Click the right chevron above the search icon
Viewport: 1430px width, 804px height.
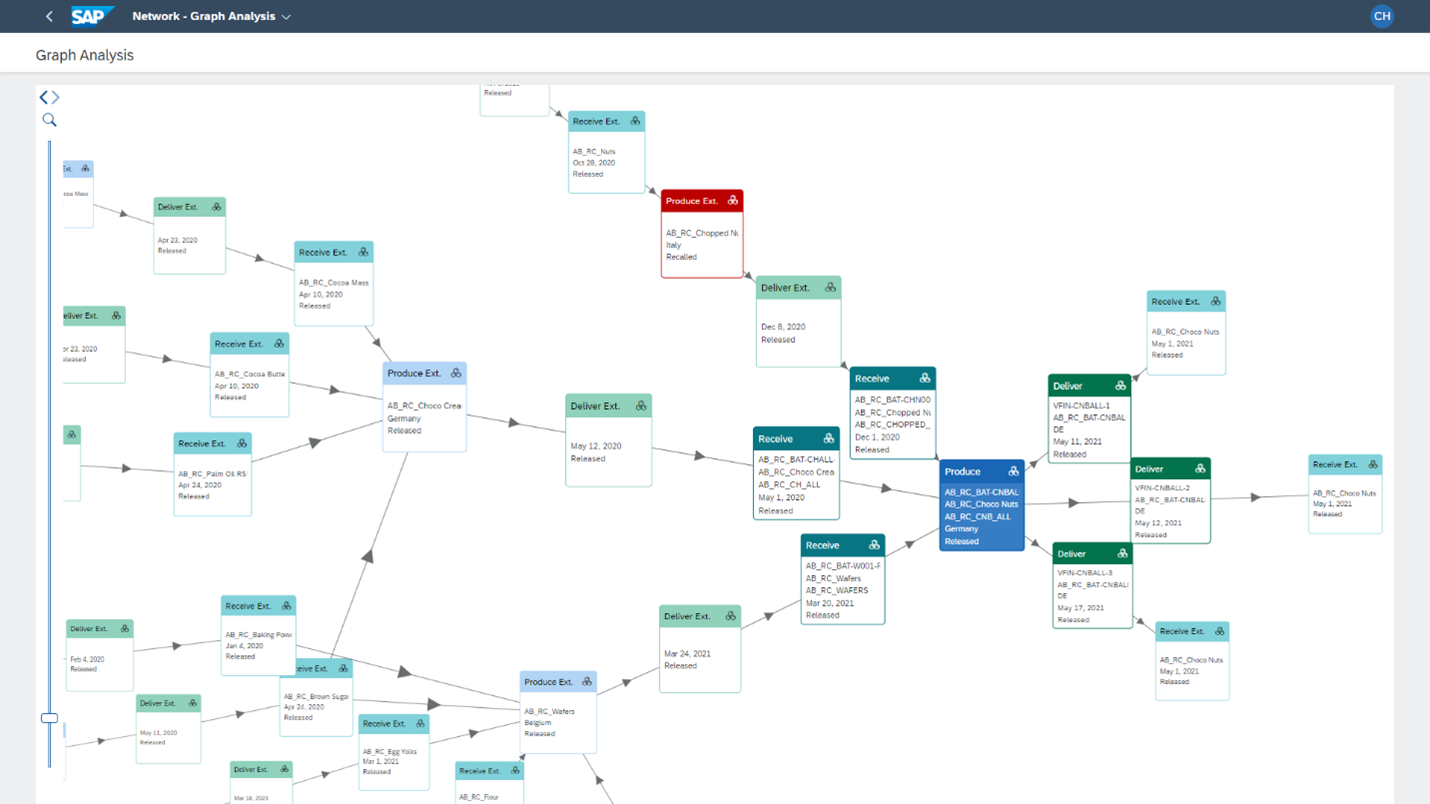point(56,97)
